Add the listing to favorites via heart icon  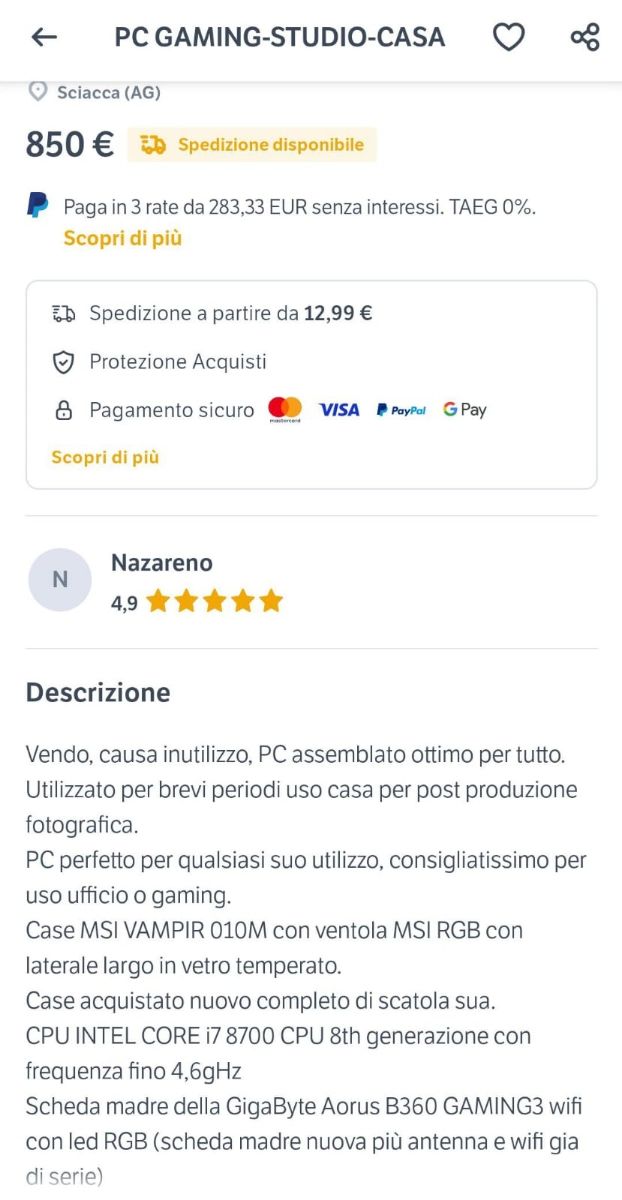click(509, 36)
